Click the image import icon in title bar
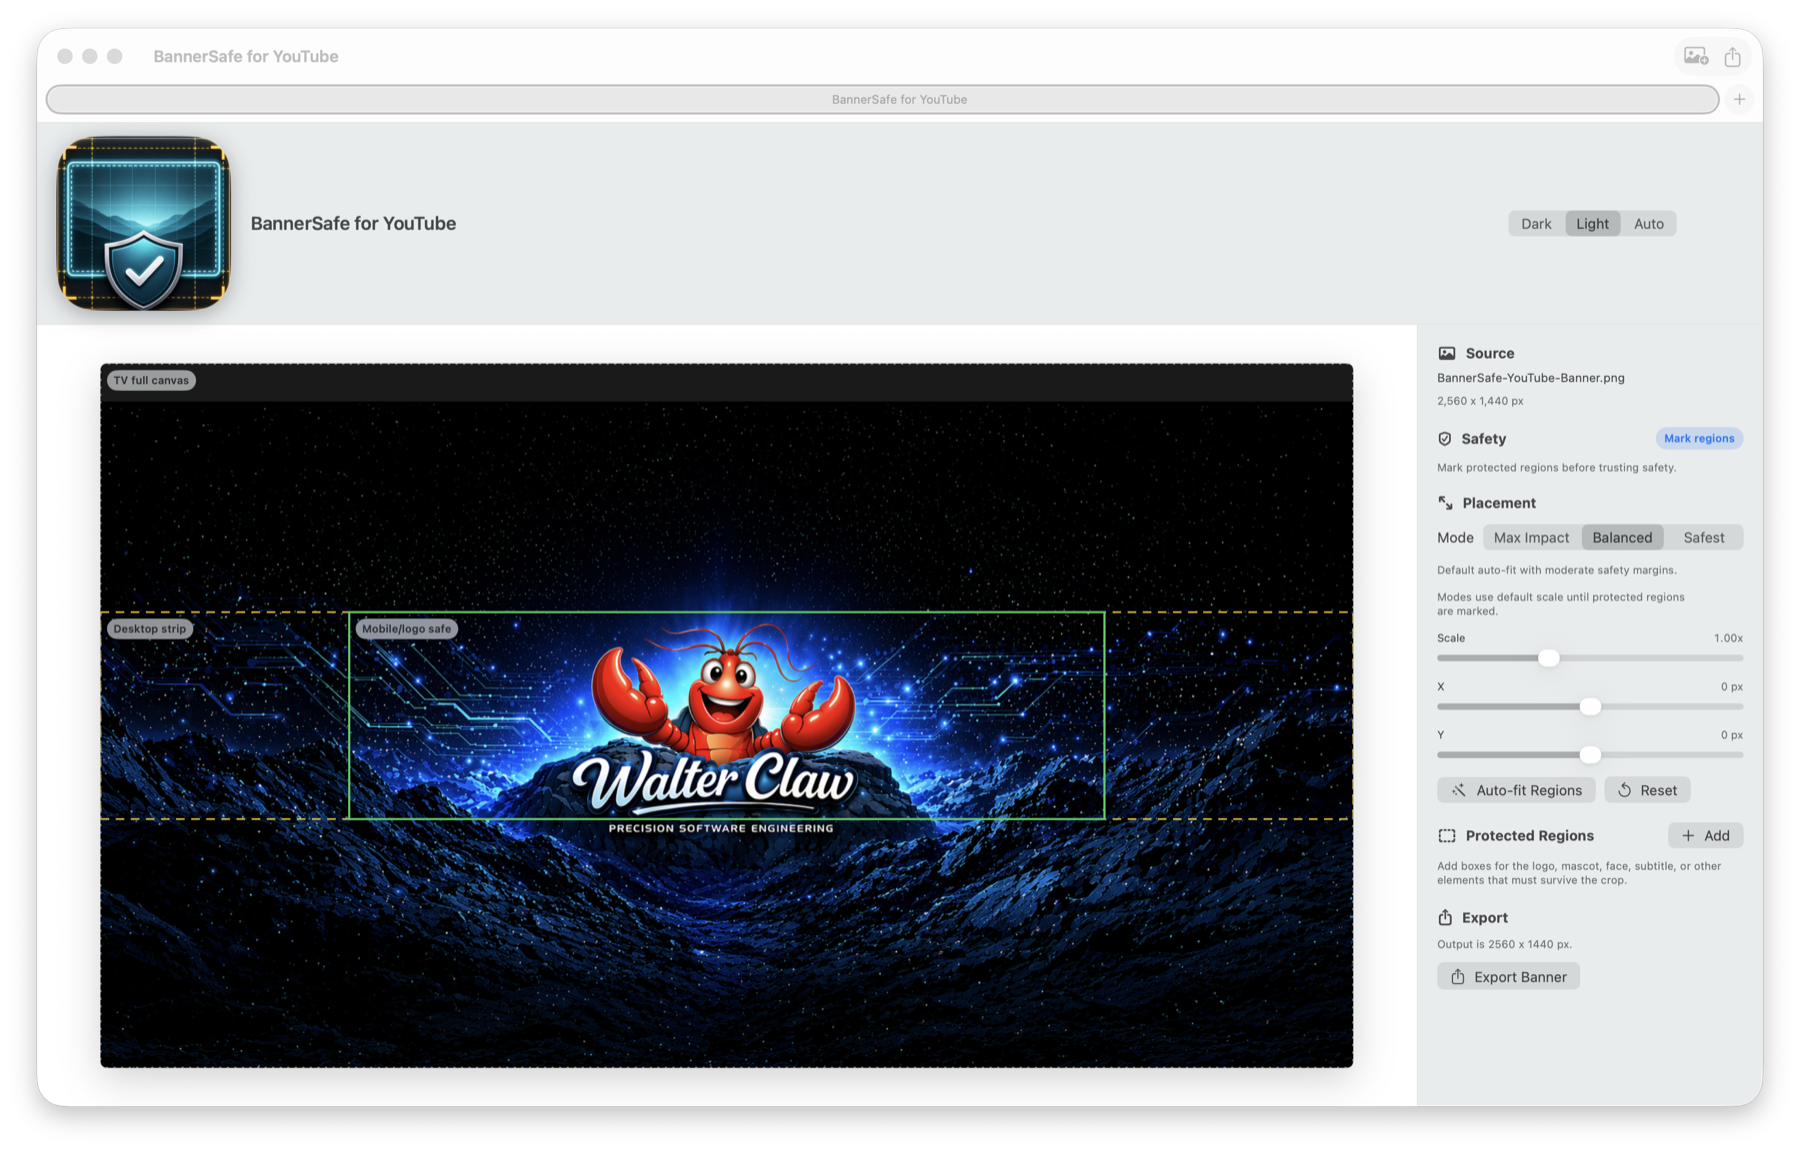The height and width of the screenshot is (1152, 1800). [x=1696, y=56]
